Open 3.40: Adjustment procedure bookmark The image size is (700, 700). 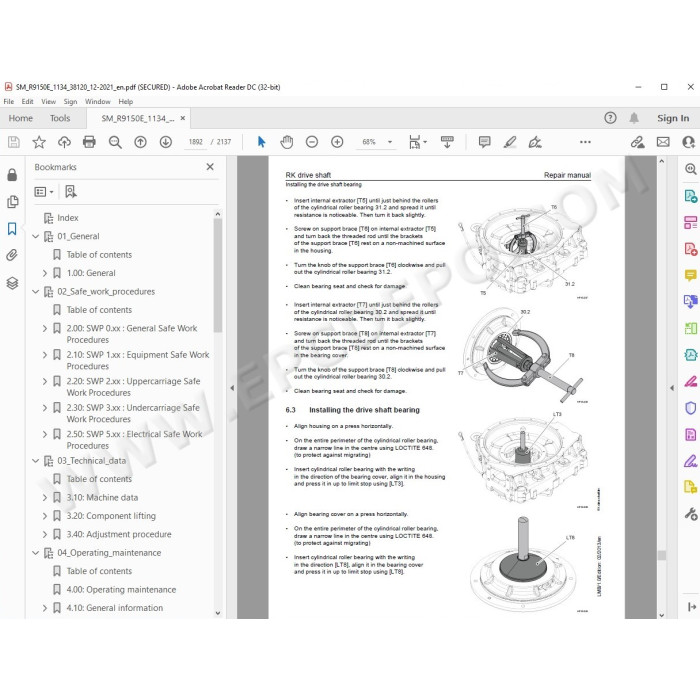[x=119, y=534]
